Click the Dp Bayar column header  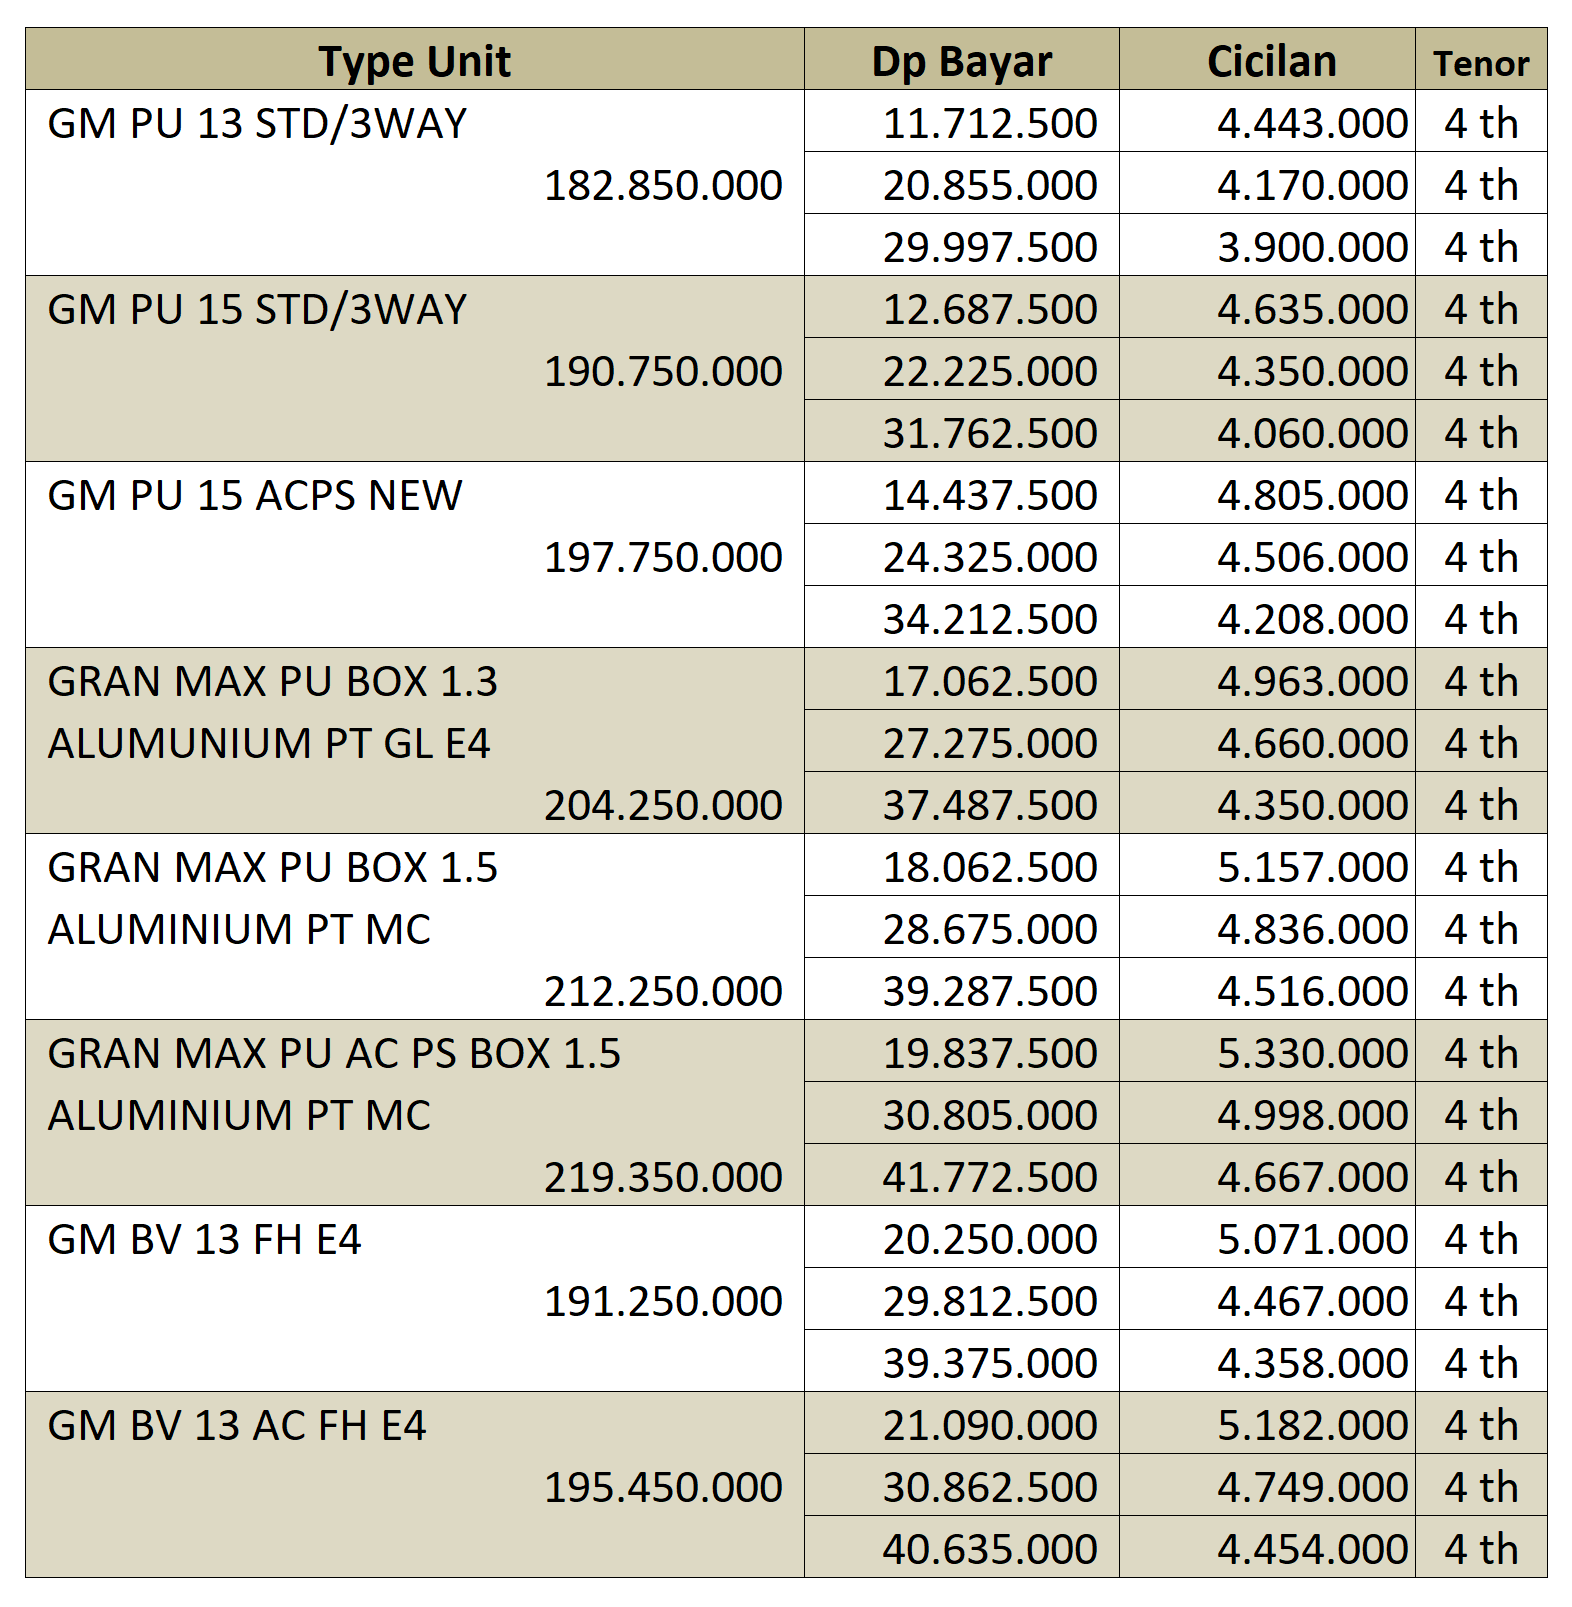961,62
